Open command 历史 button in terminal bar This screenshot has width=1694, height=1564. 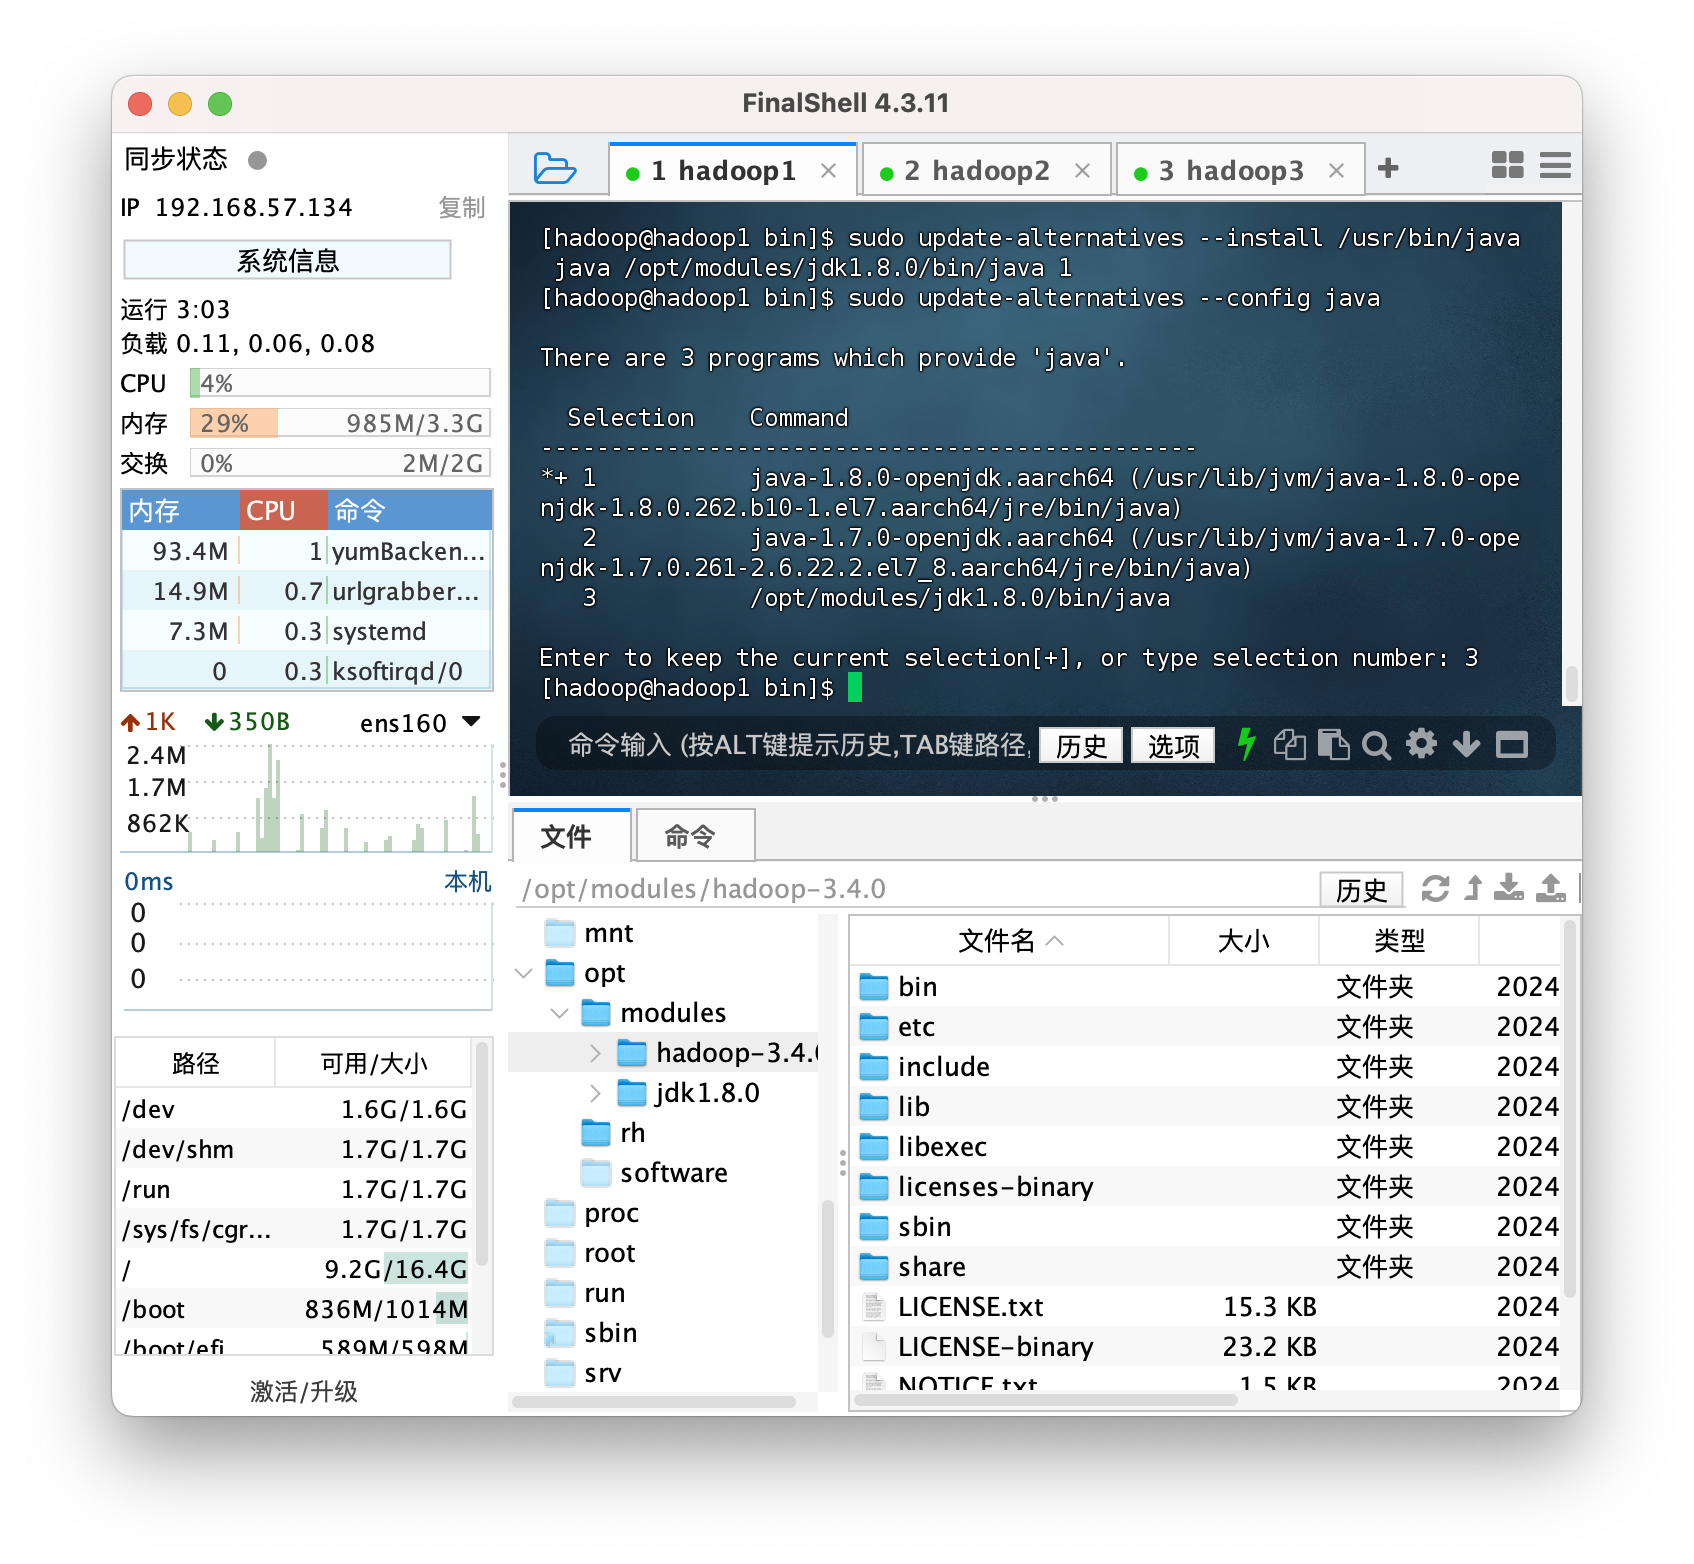(1081, 745)
